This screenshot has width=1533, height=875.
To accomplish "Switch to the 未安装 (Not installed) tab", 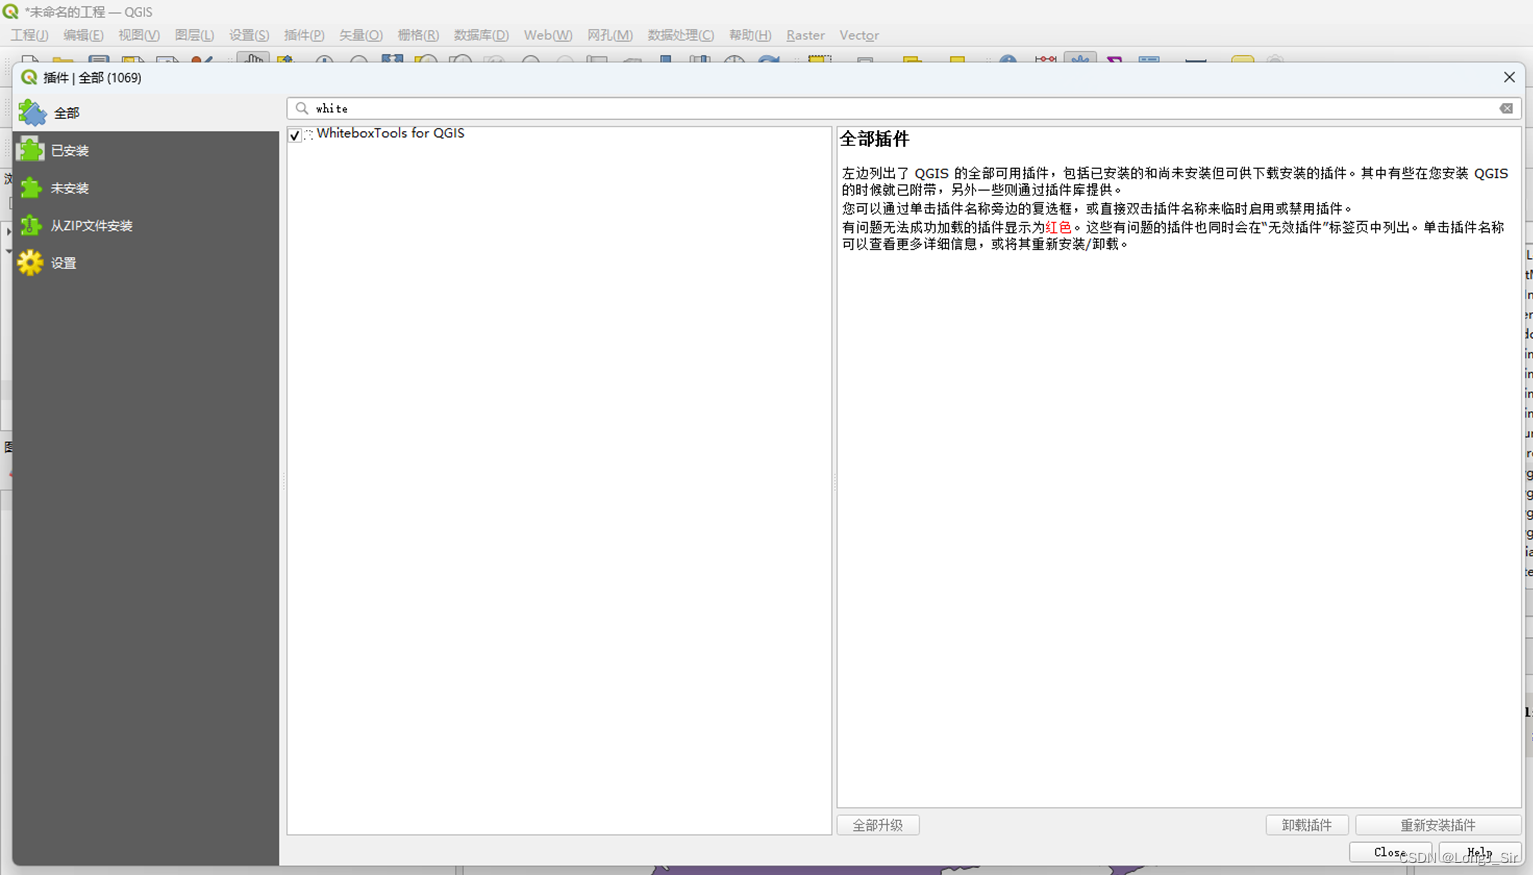I will (x=146, y=188).
